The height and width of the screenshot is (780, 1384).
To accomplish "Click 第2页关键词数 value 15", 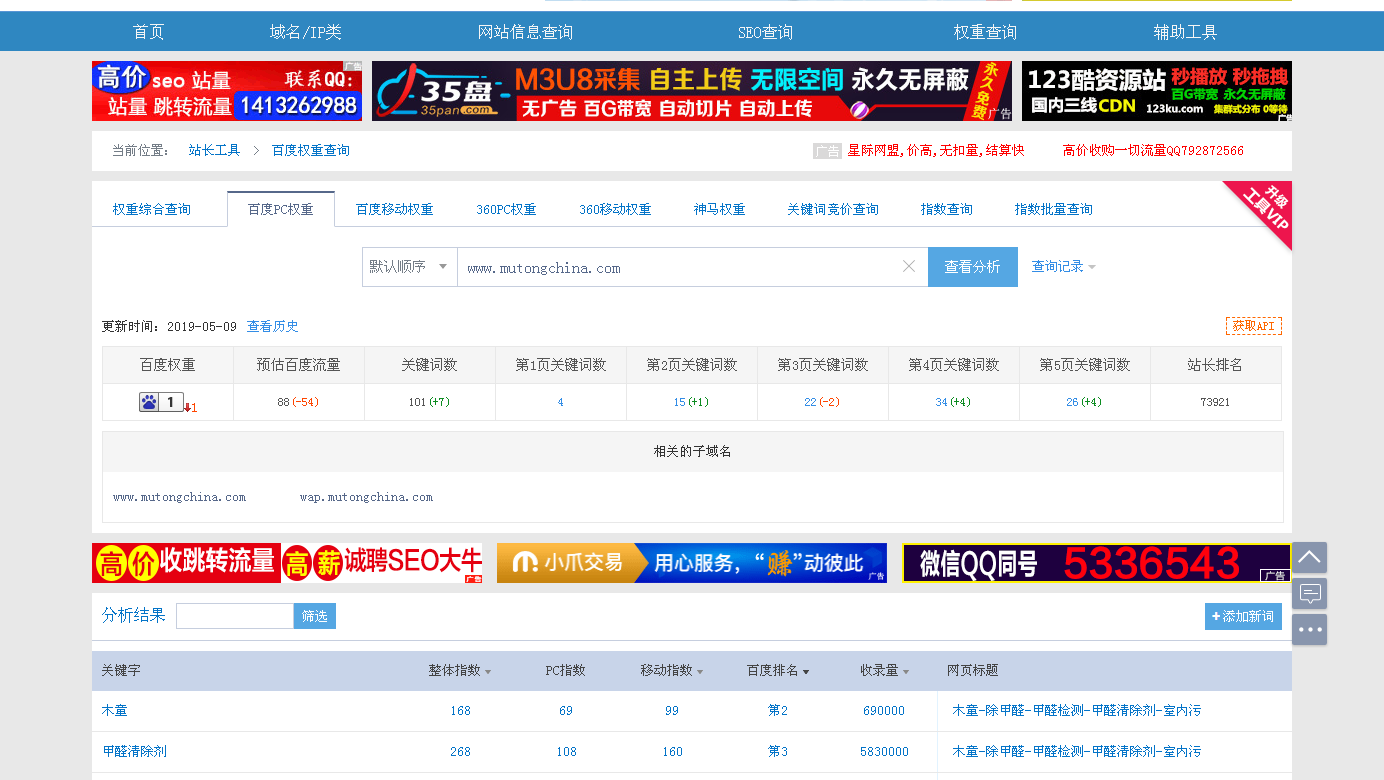I will pos(680,402).
